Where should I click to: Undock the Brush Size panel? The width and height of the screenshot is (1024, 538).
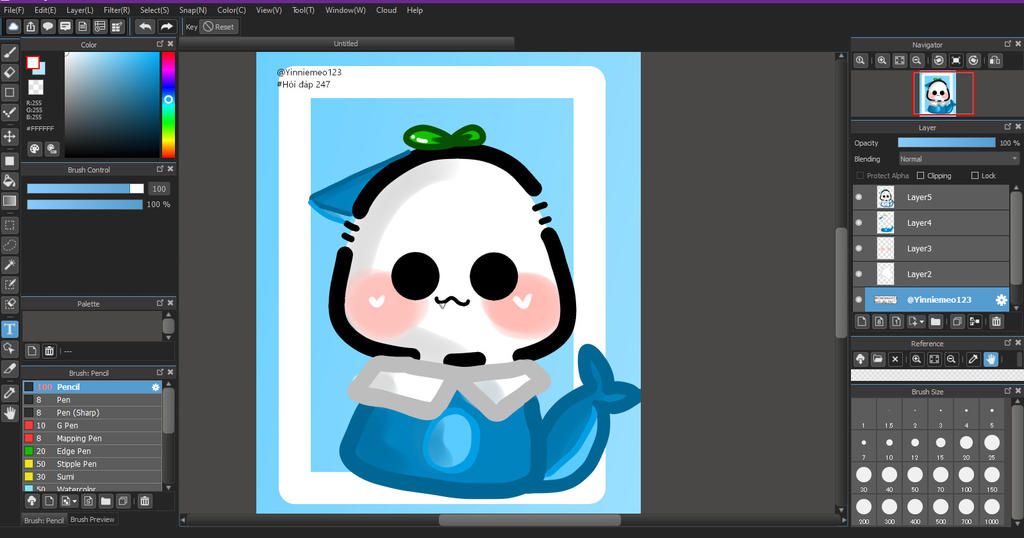point(1007,390)
